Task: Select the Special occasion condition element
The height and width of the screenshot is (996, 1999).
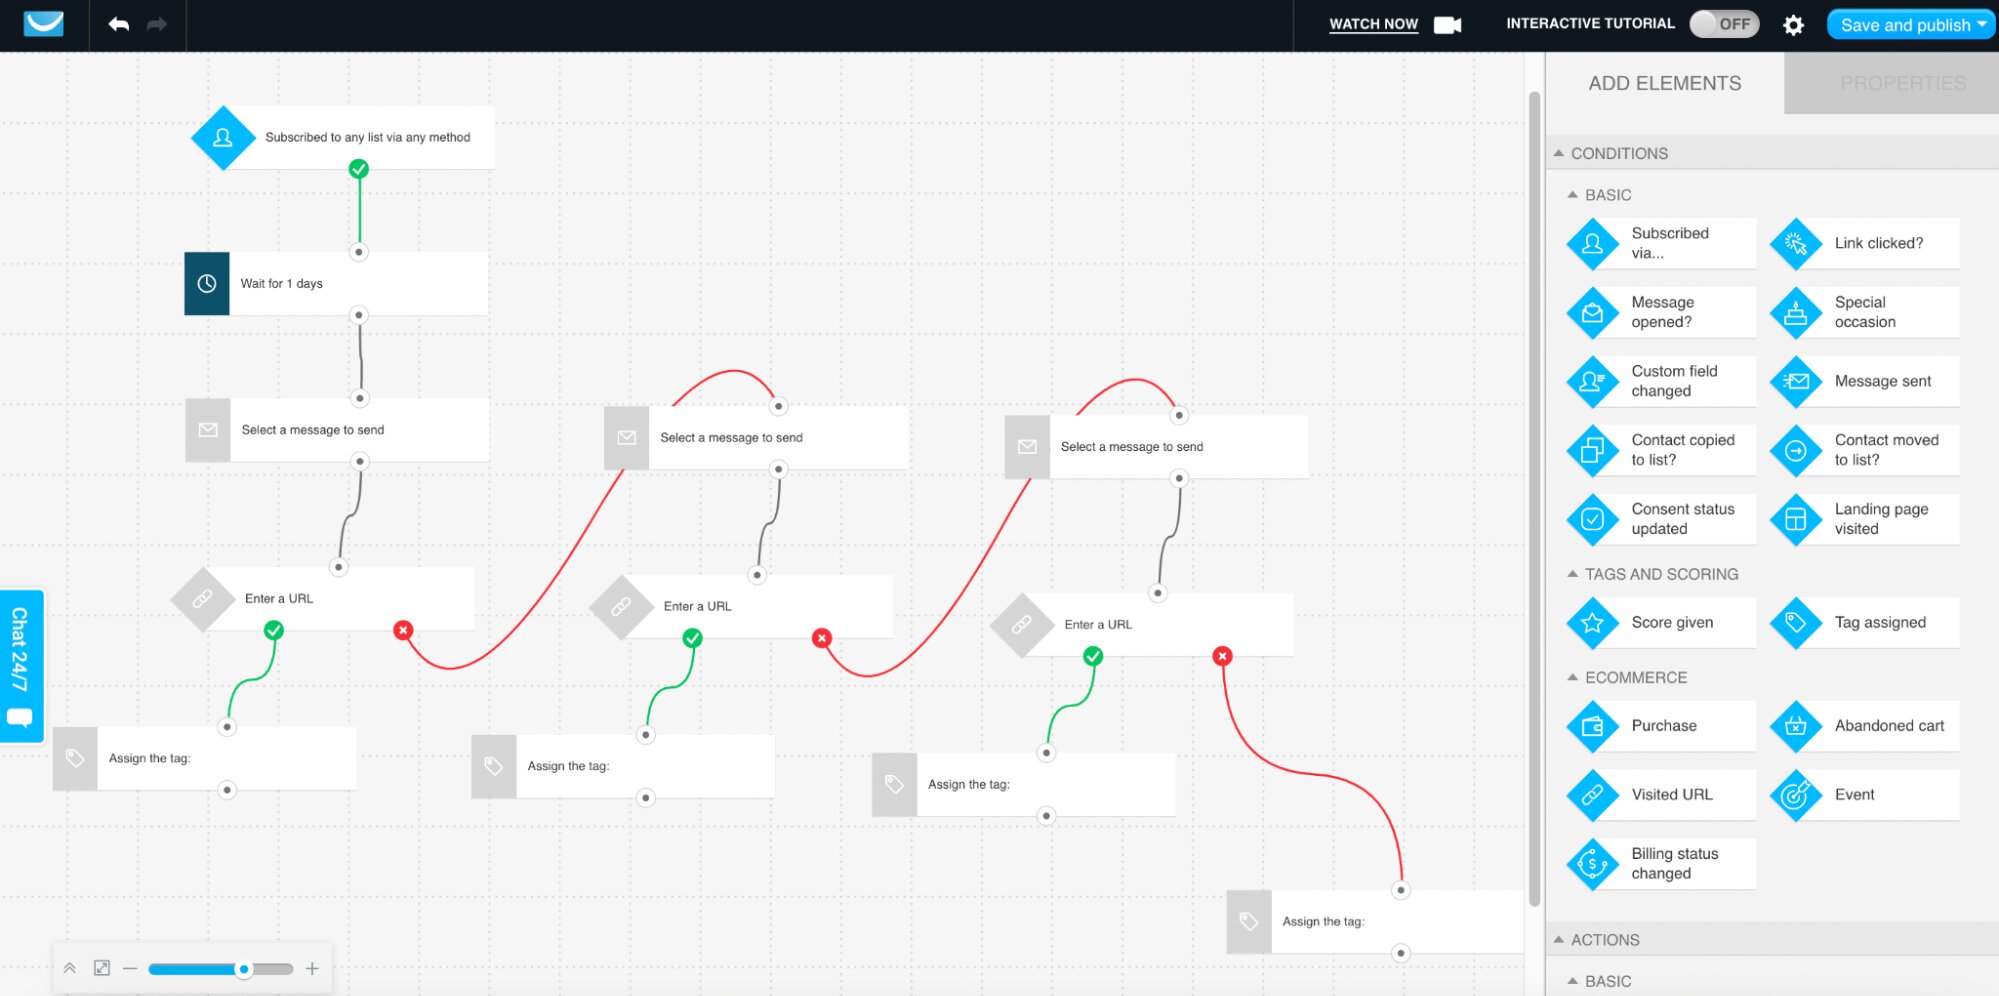Action: click(x=1864, y=312)
